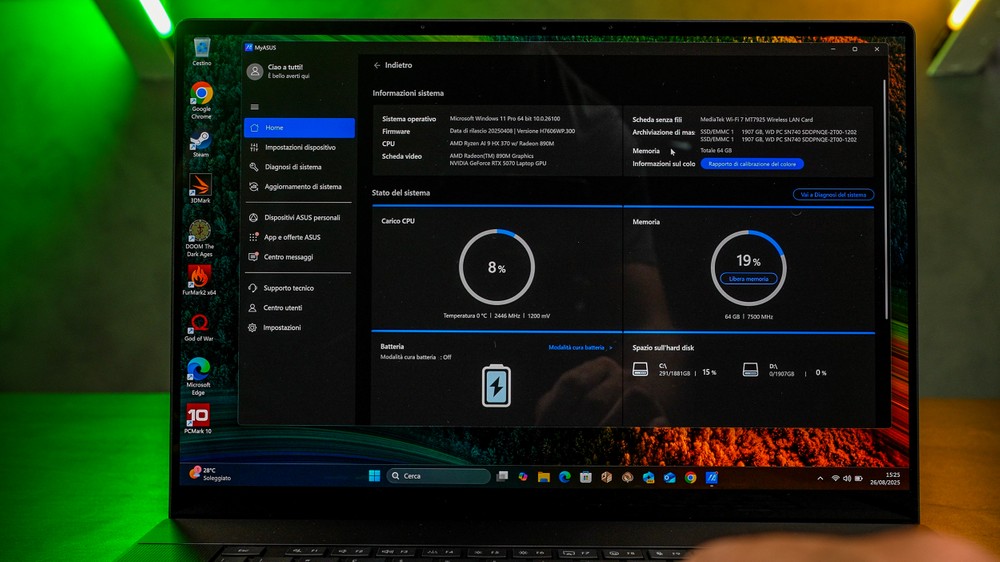The image size is (1000, 562).
Task: Open Copilot from the taskbar
Action: coord(523,477)
